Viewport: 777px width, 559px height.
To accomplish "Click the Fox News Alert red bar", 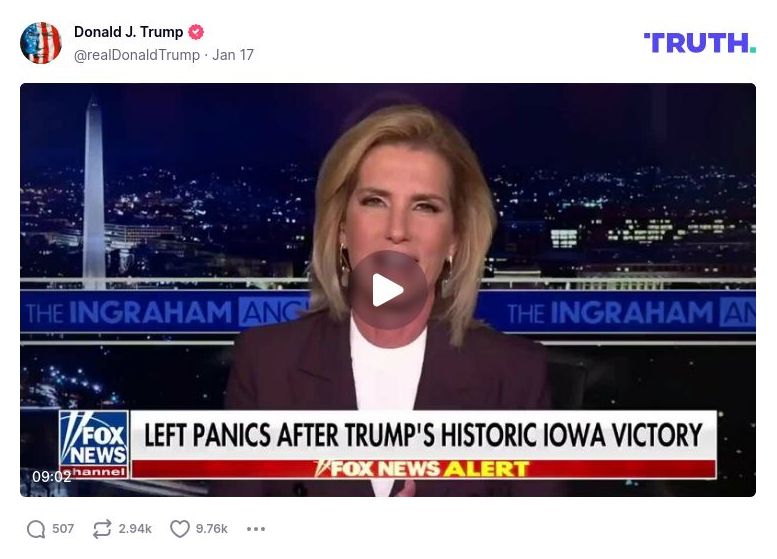I will click(x=423, y=469).
